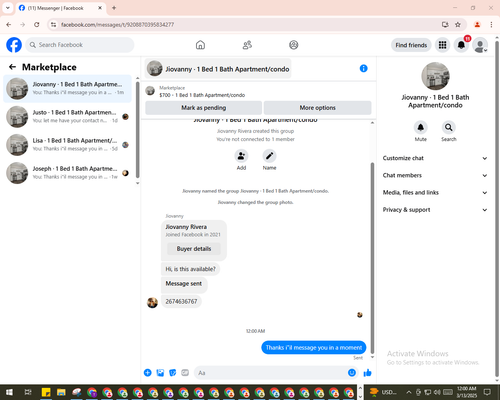This screenshot has width=500, height=400.
Task: Expand Media, files and links section
Action: tap(435, 193)
